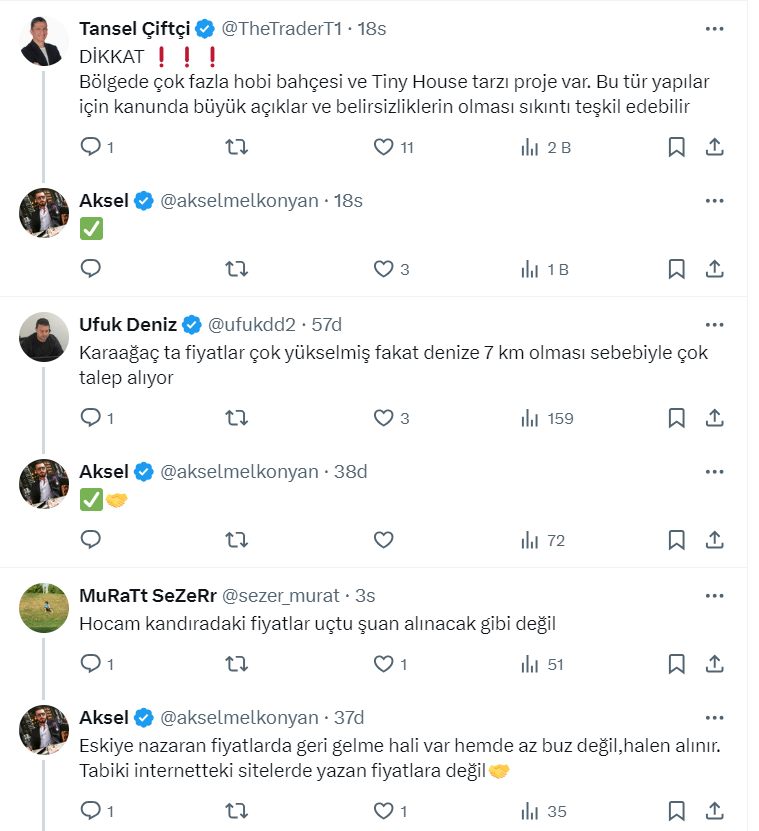Like Ufuk Deniz's Karaağaç tweet
The height and width of the screenshot is (831, 759).
coord(383,418)
